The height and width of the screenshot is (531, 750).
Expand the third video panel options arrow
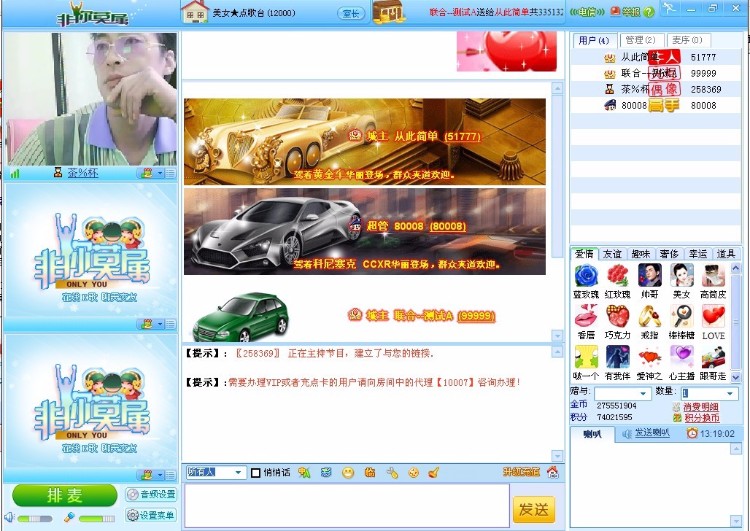tap(160, 475)
